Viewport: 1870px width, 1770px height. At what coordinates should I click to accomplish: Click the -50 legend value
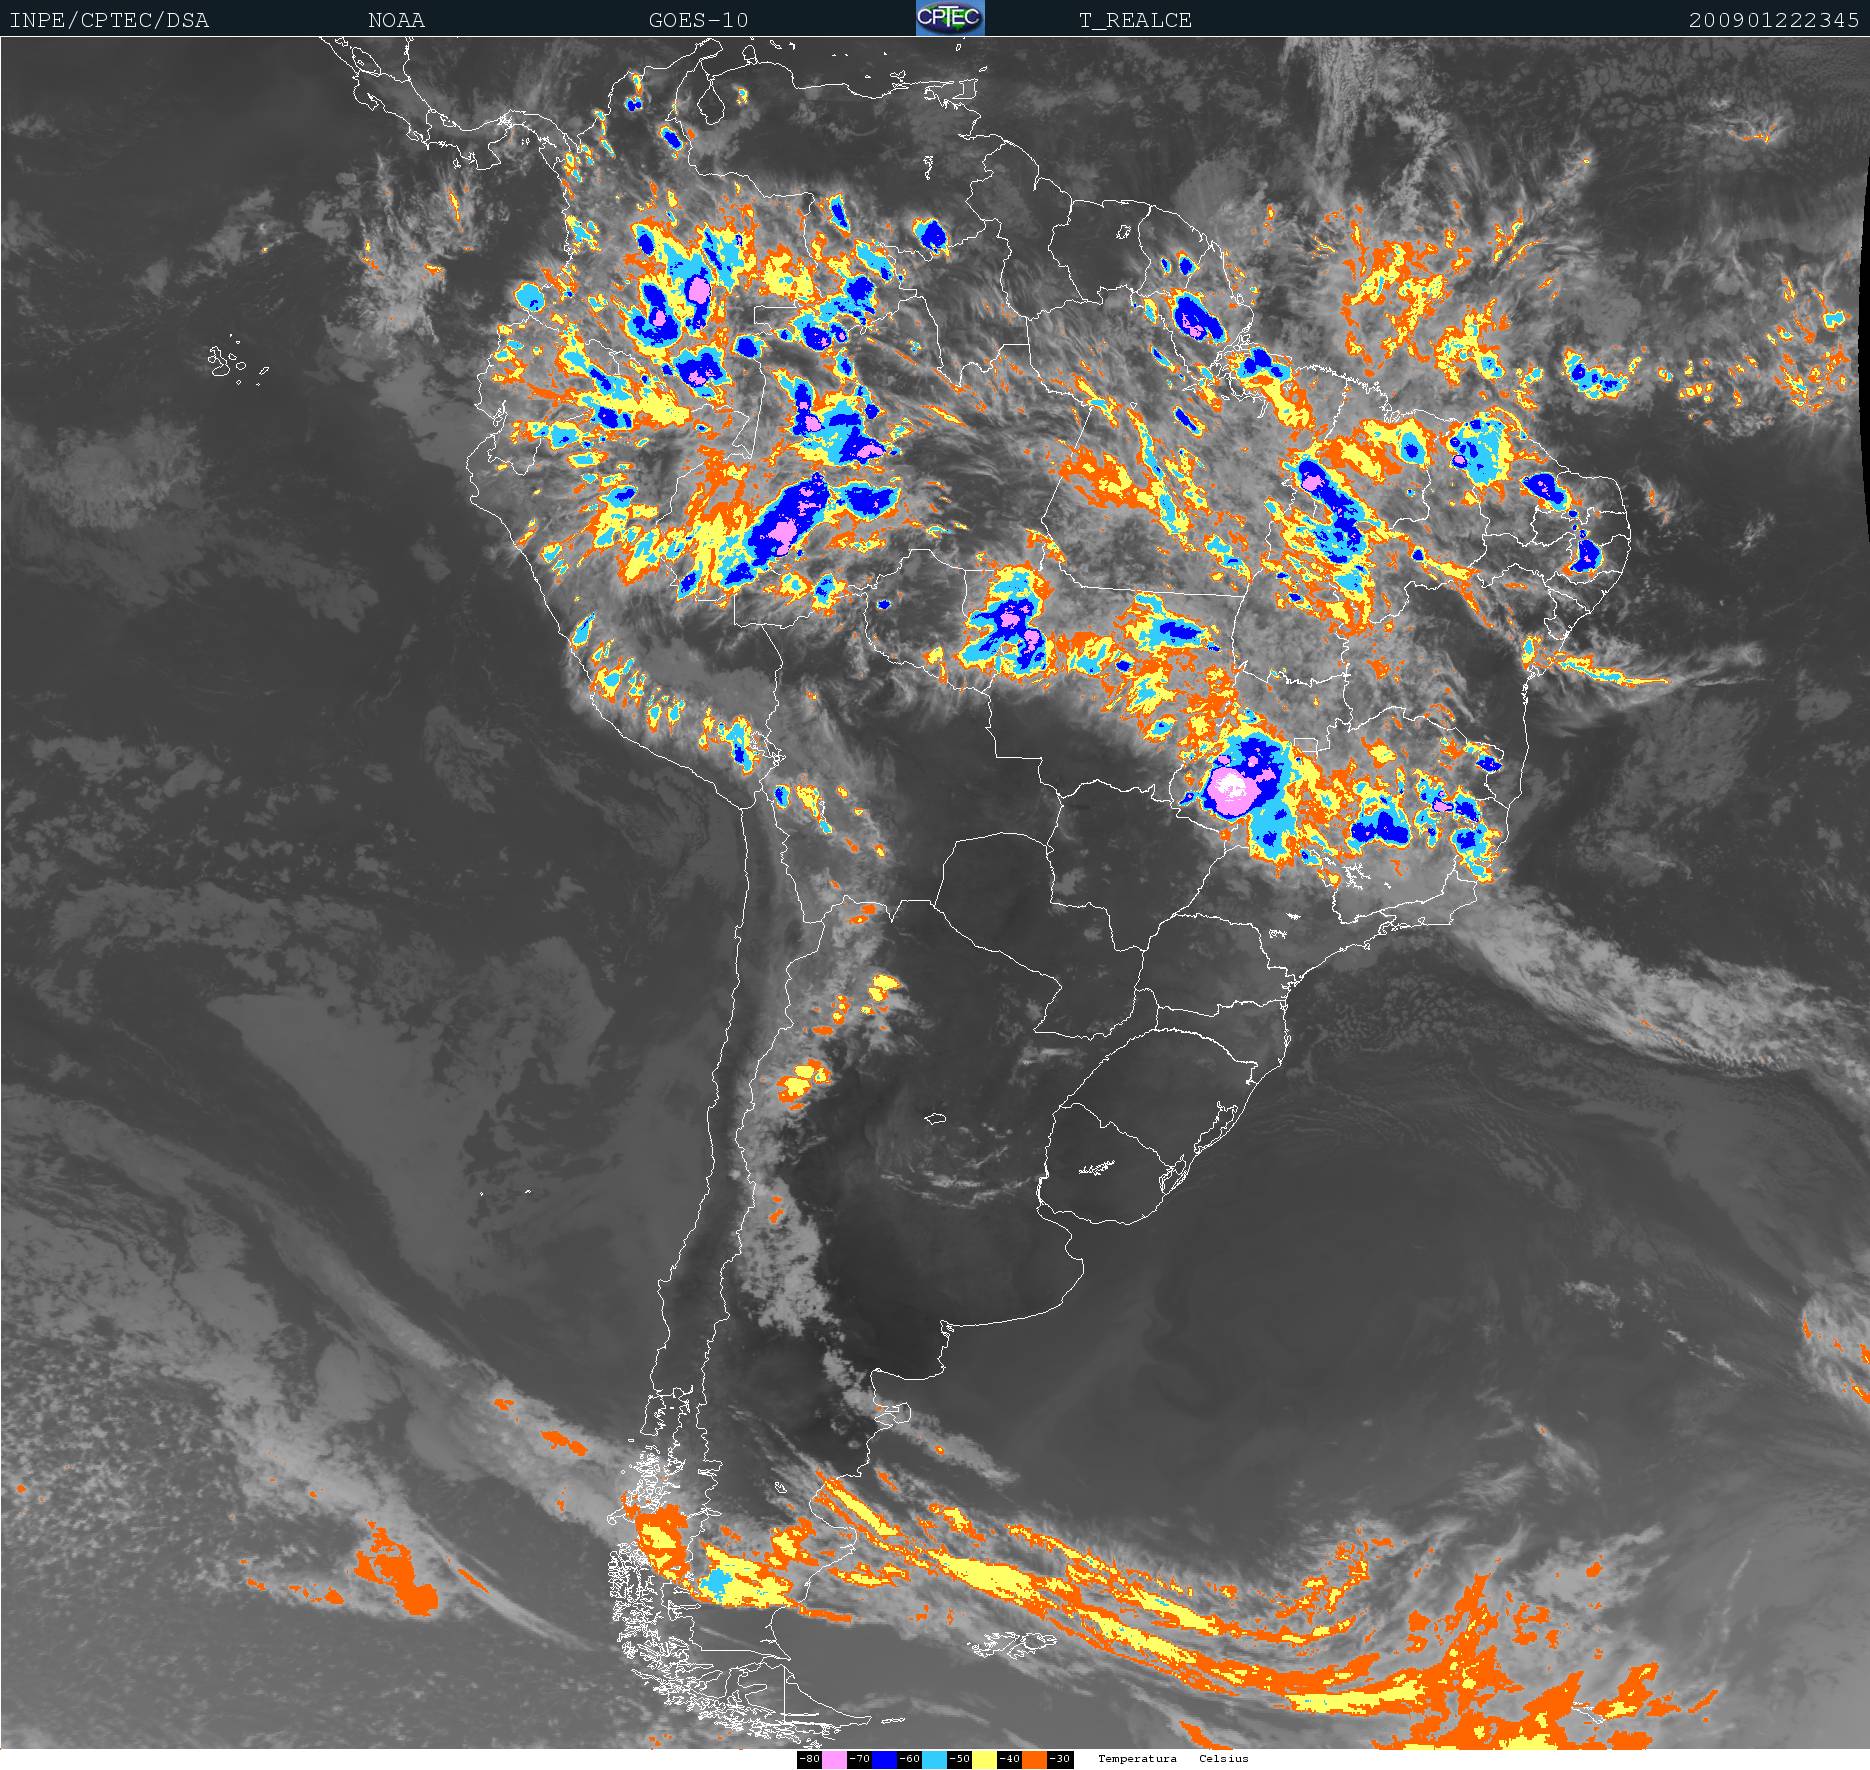959,1759
